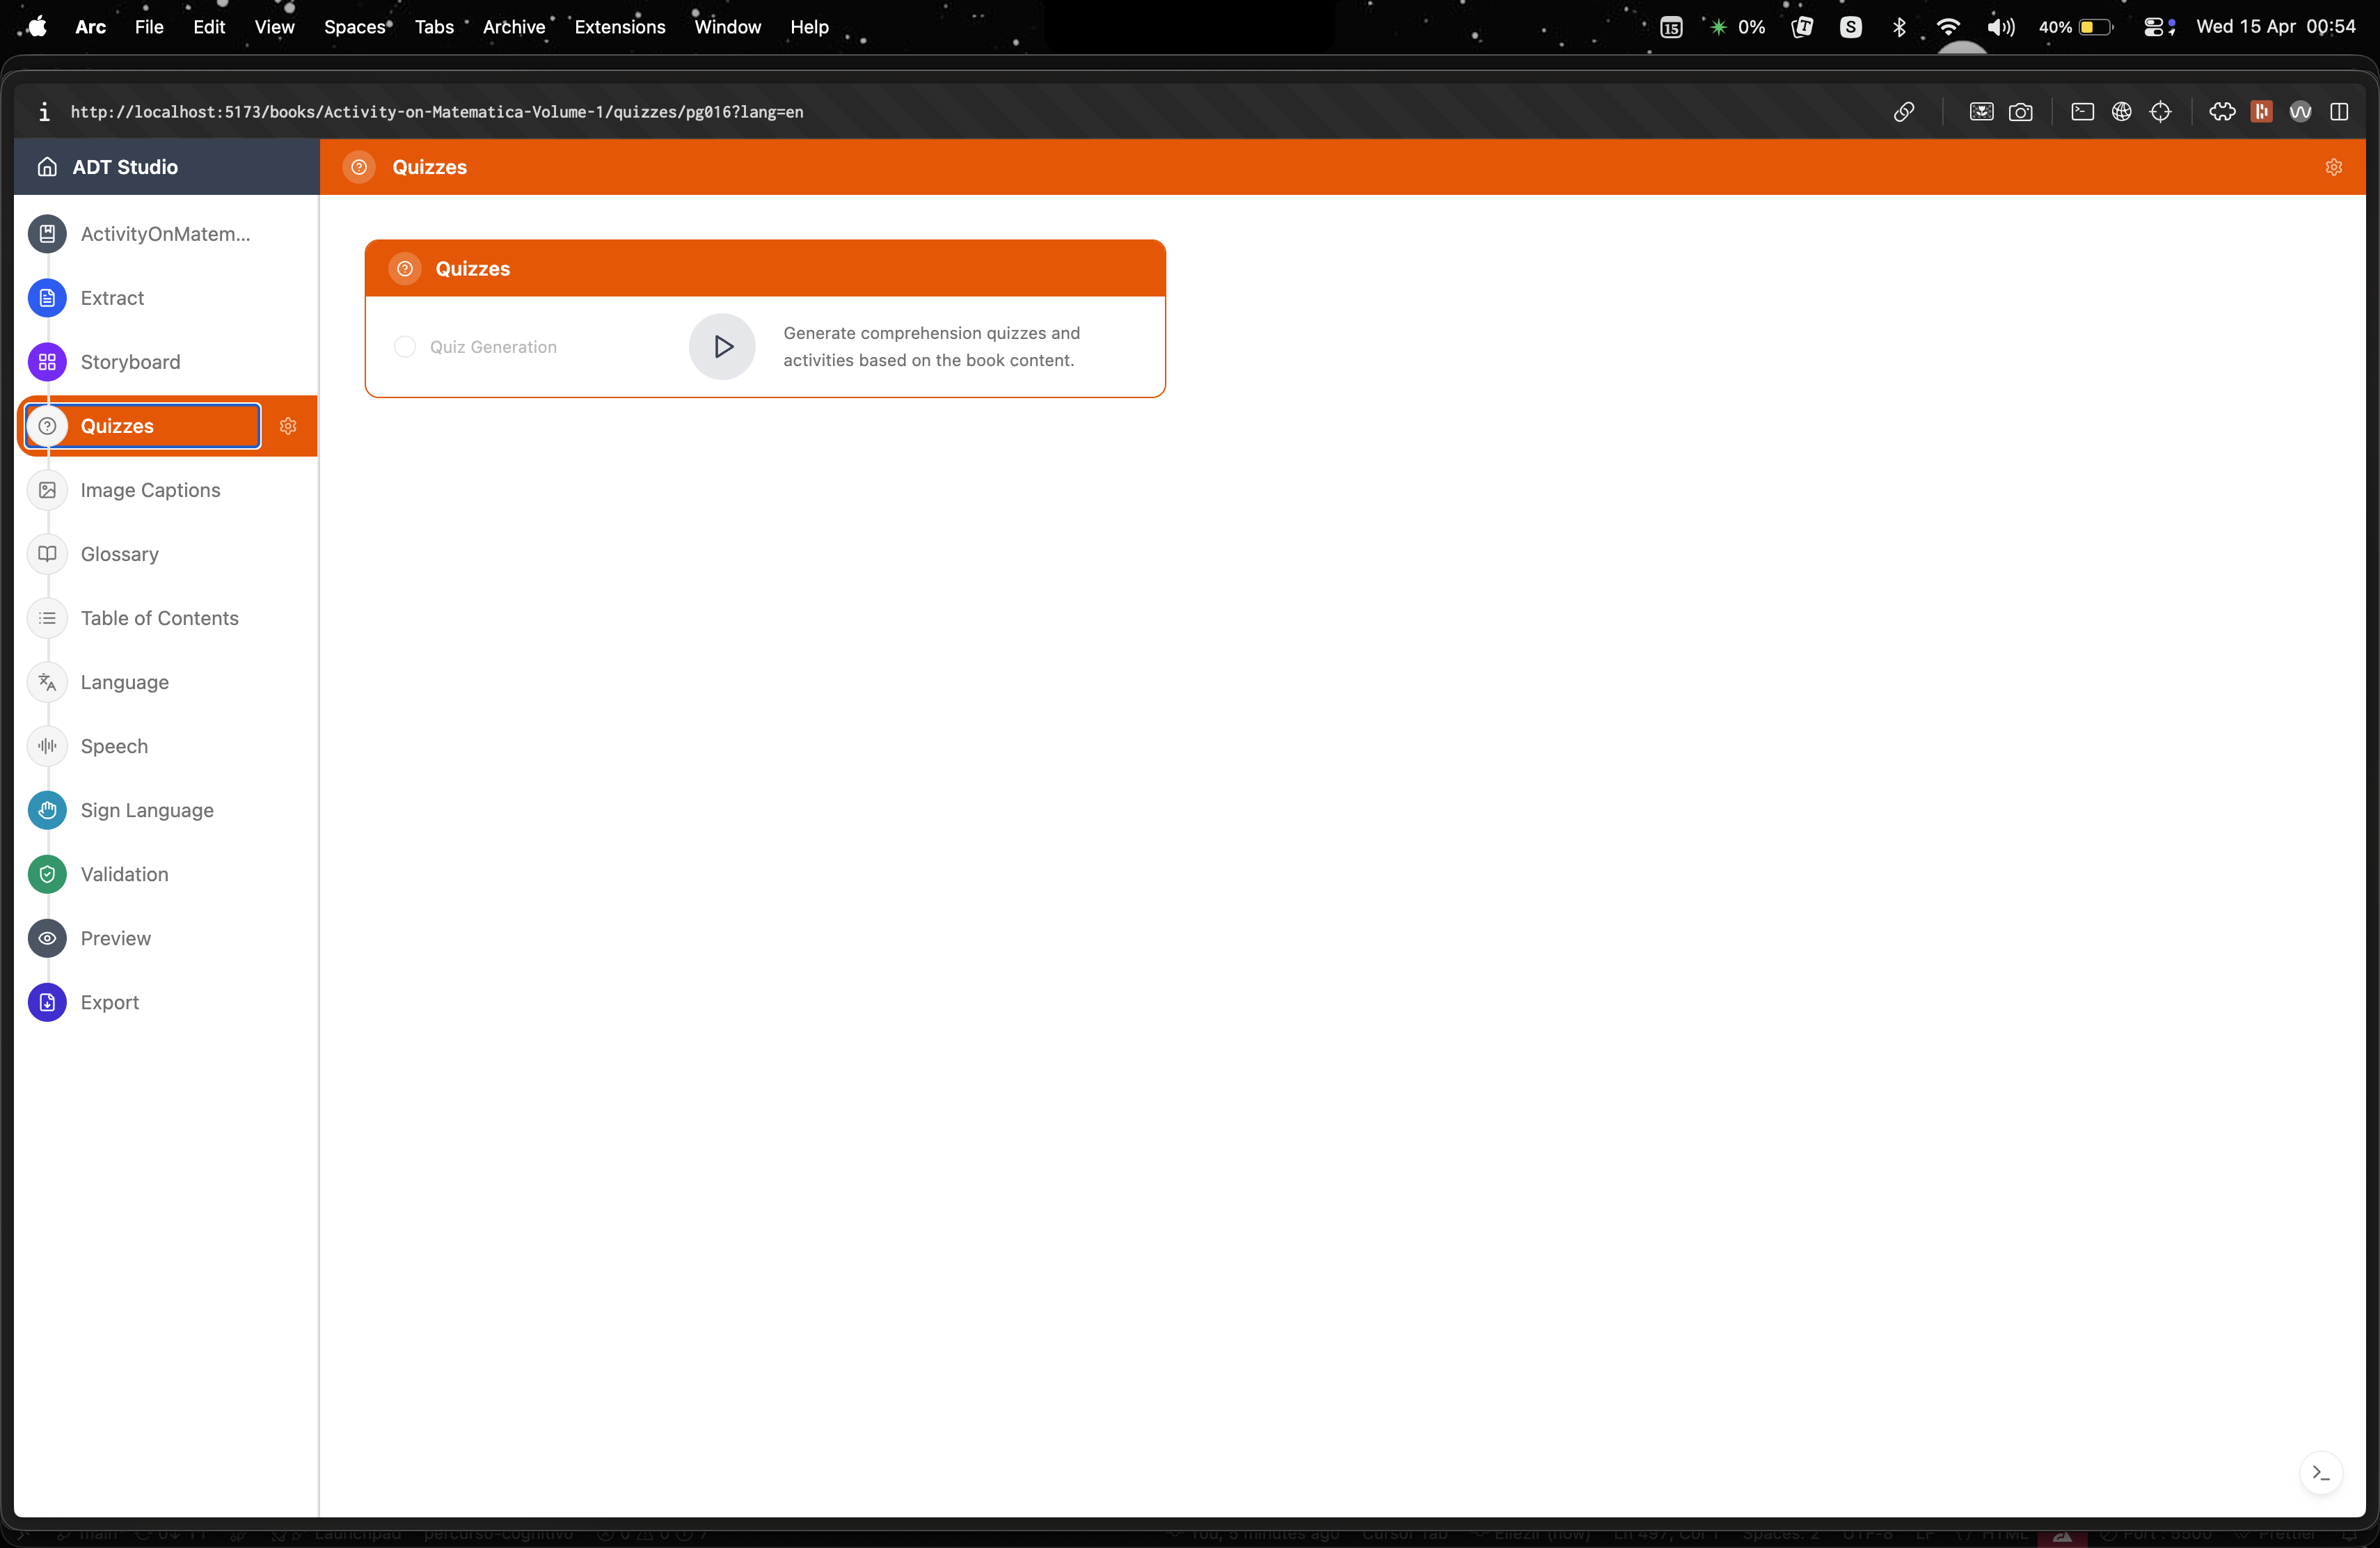Go to ADT Studio home label
This screenshot has width=2380, height=1548.
[x=125, y=167]
